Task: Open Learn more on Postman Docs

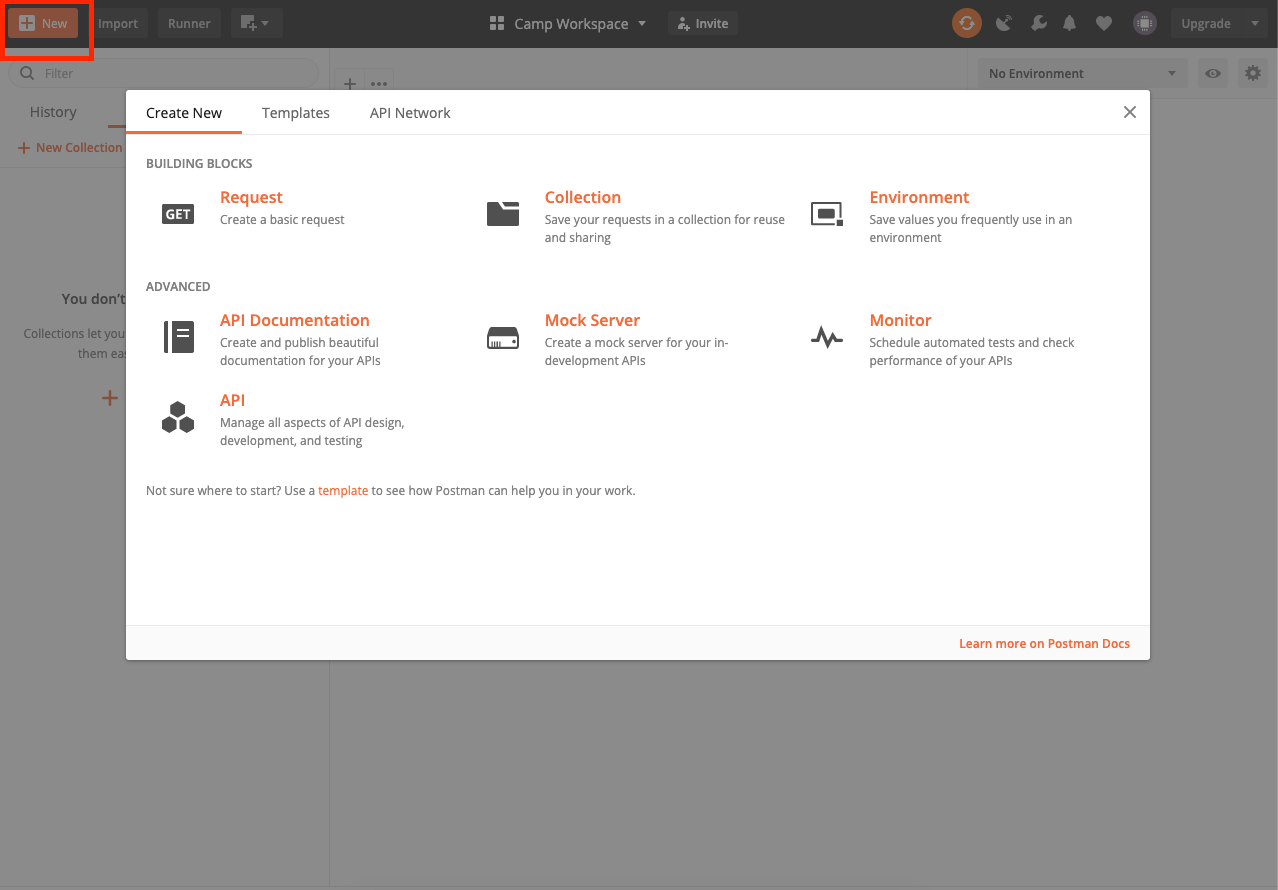Action: (x=1044, y=643)
